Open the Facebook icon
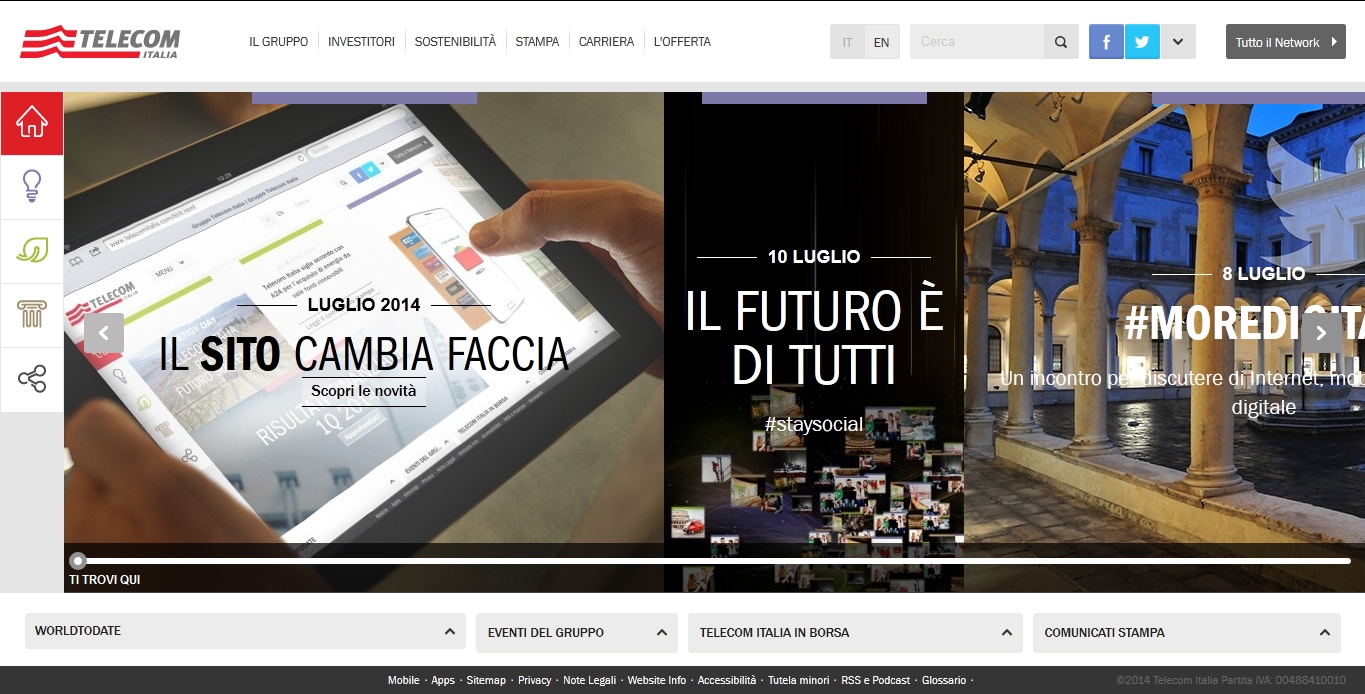The width and height of the screenshot is (1365, 694). (x=1106, y=42)
